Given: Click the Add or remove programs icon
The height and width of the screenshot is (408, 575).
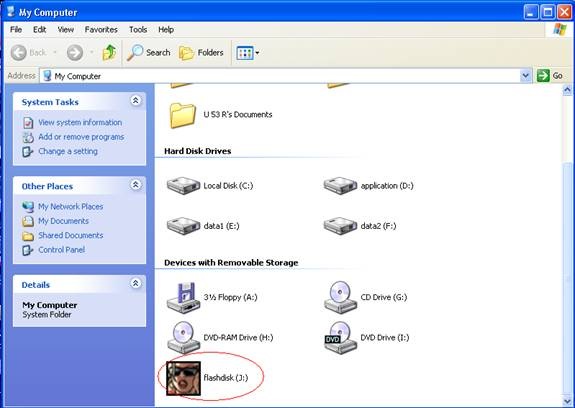Looking at the screenshot, I should [28, 137].
